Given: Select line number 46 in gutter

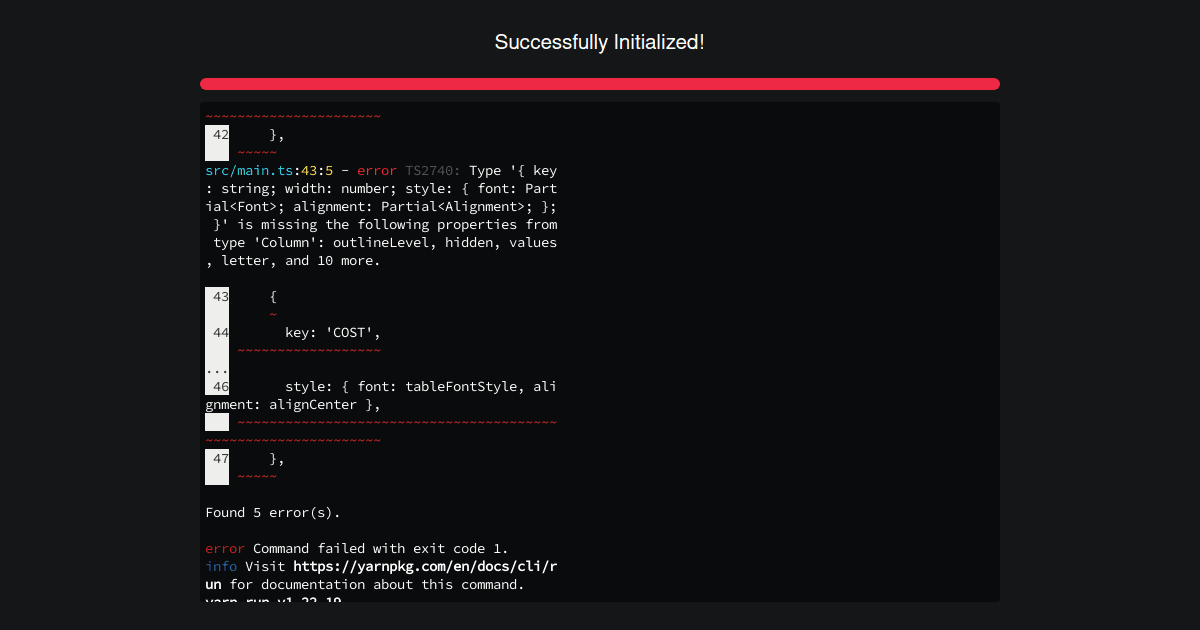Looking at the screenshot, I should point(220,387).
